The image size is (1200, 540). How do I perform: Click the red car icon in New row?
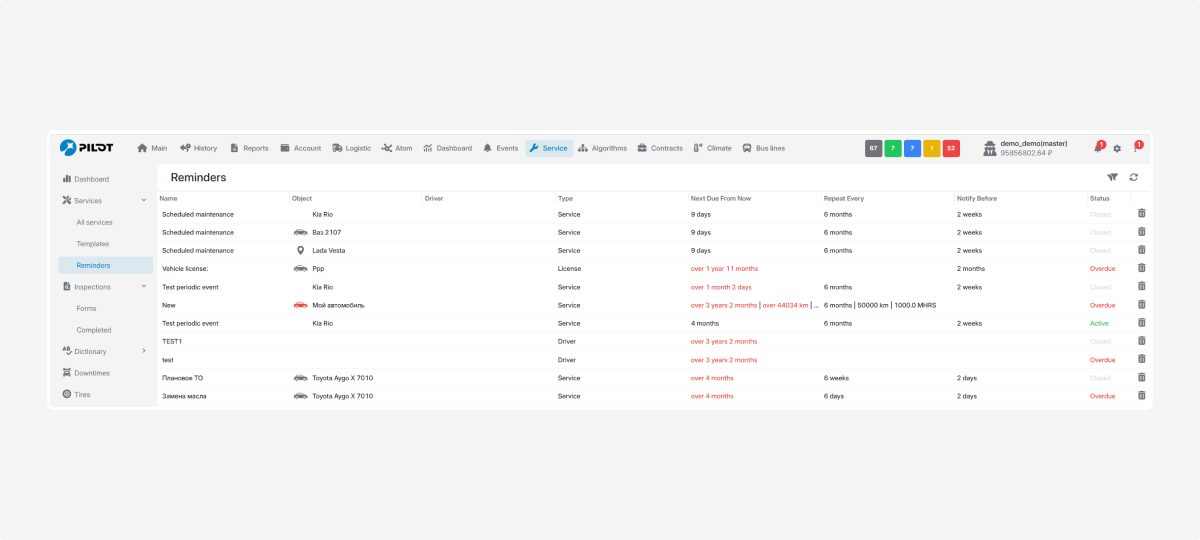pyautogui.click(x=300, y=305)
